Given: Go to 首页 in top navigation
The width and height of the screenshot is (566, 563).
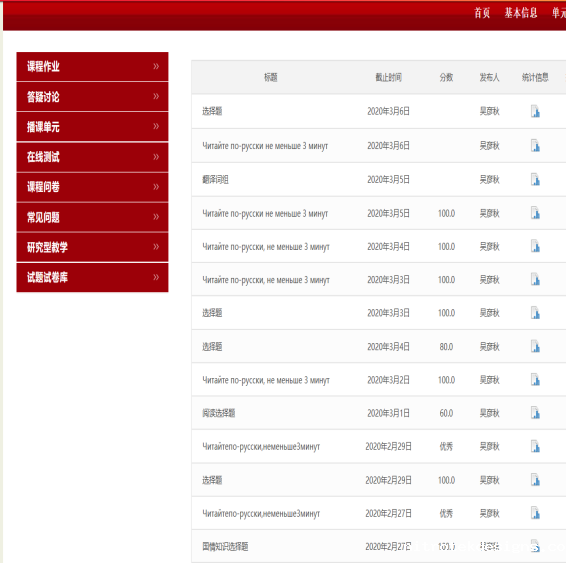Looking at the screenshot, I should [x=482, y=13].
